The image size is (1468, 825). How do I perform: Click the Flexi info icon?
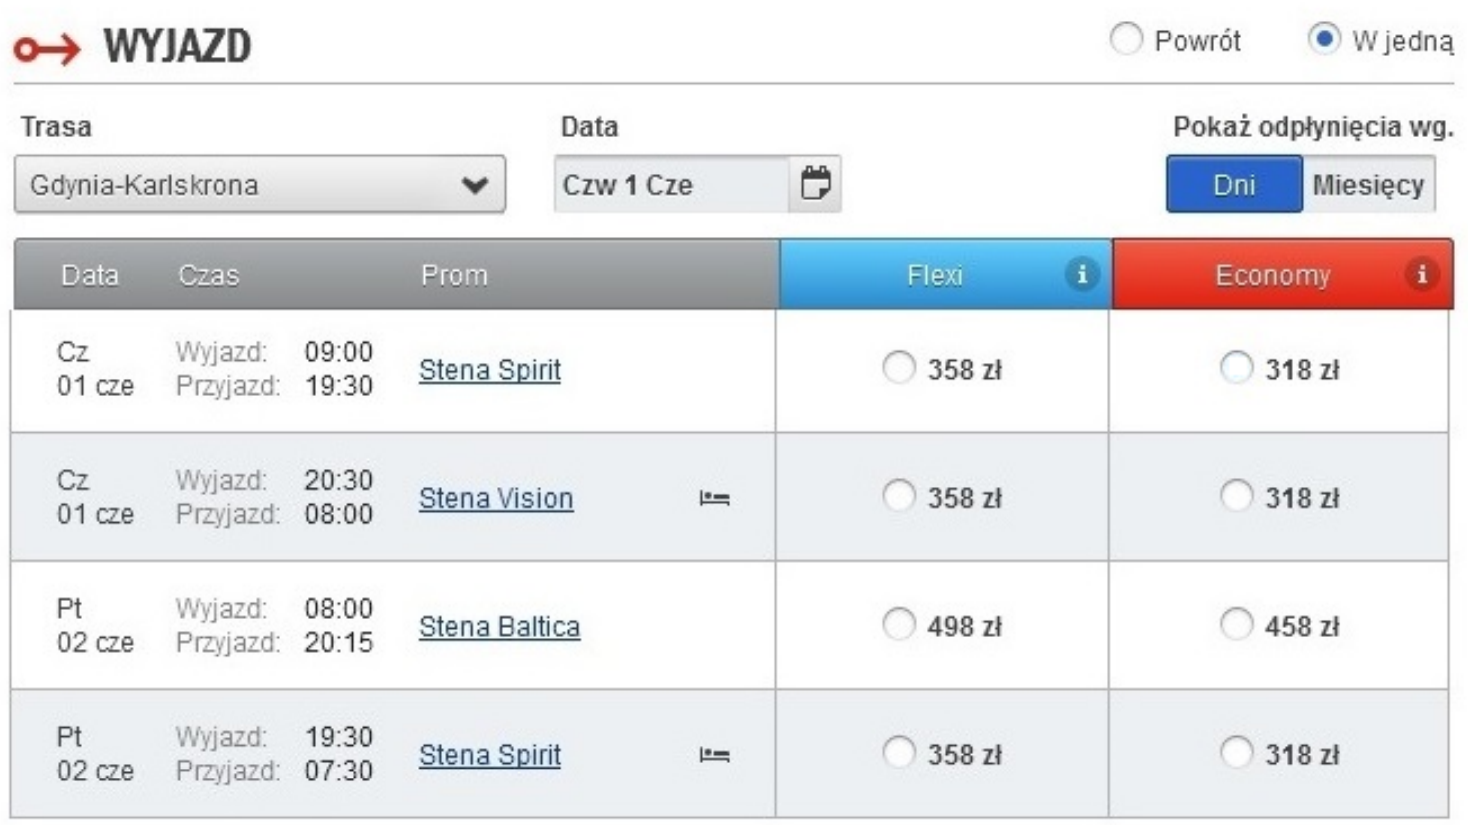pos(1080,274)
